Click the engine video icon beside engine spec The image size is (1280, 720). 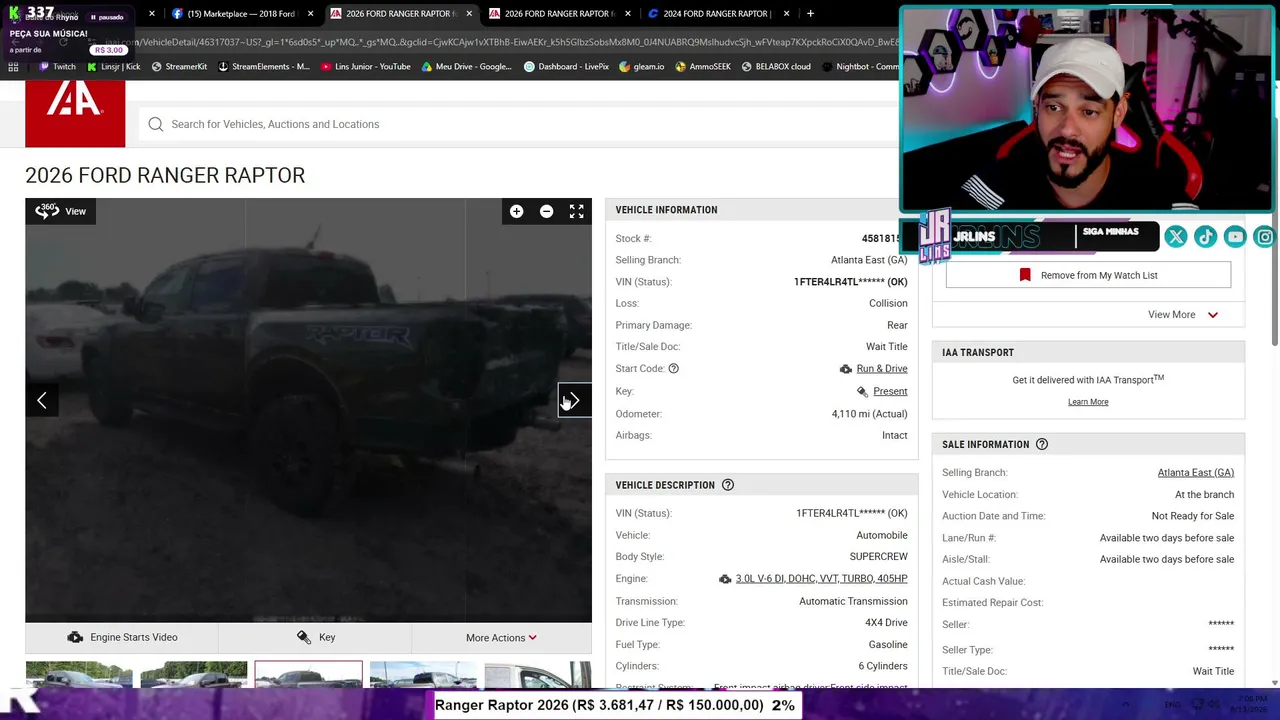tap(725, 579)
